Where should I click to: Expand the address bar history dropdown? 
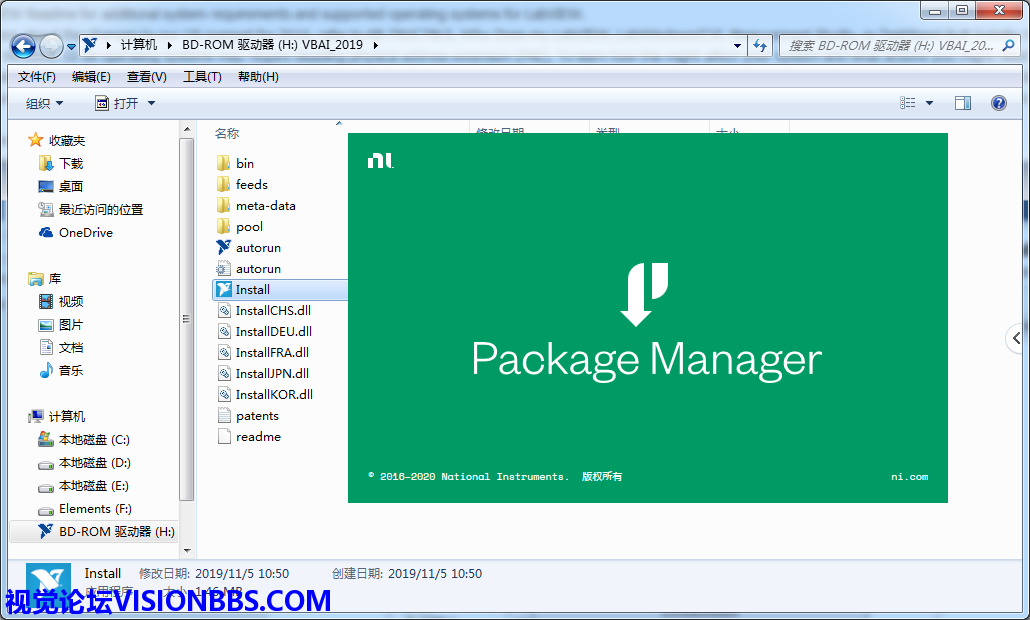tap(737, 45)
